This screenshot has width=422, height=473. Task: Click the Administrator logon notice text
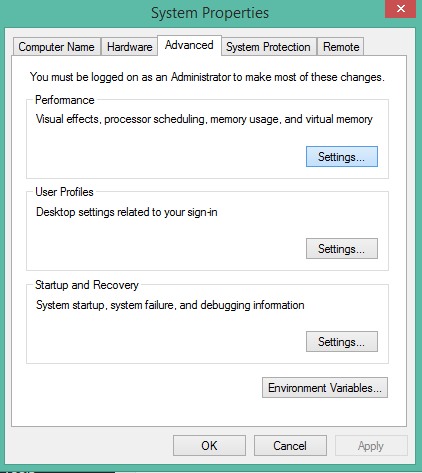[207, 77]
